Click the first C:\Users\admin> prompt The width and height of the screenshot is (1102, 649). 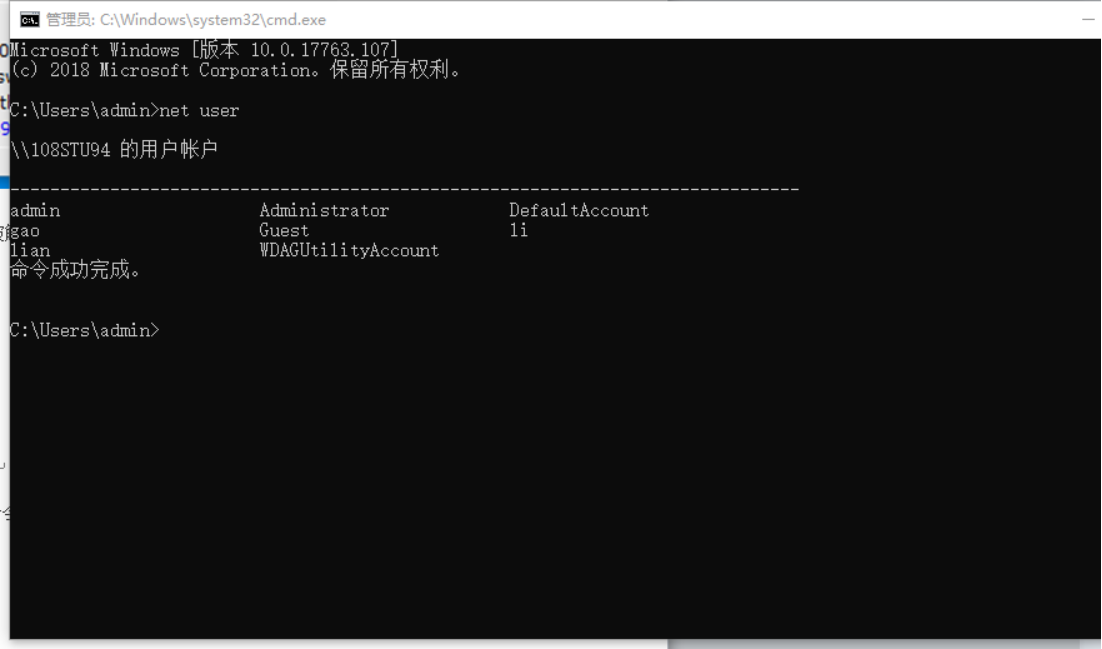click(84, 110)
